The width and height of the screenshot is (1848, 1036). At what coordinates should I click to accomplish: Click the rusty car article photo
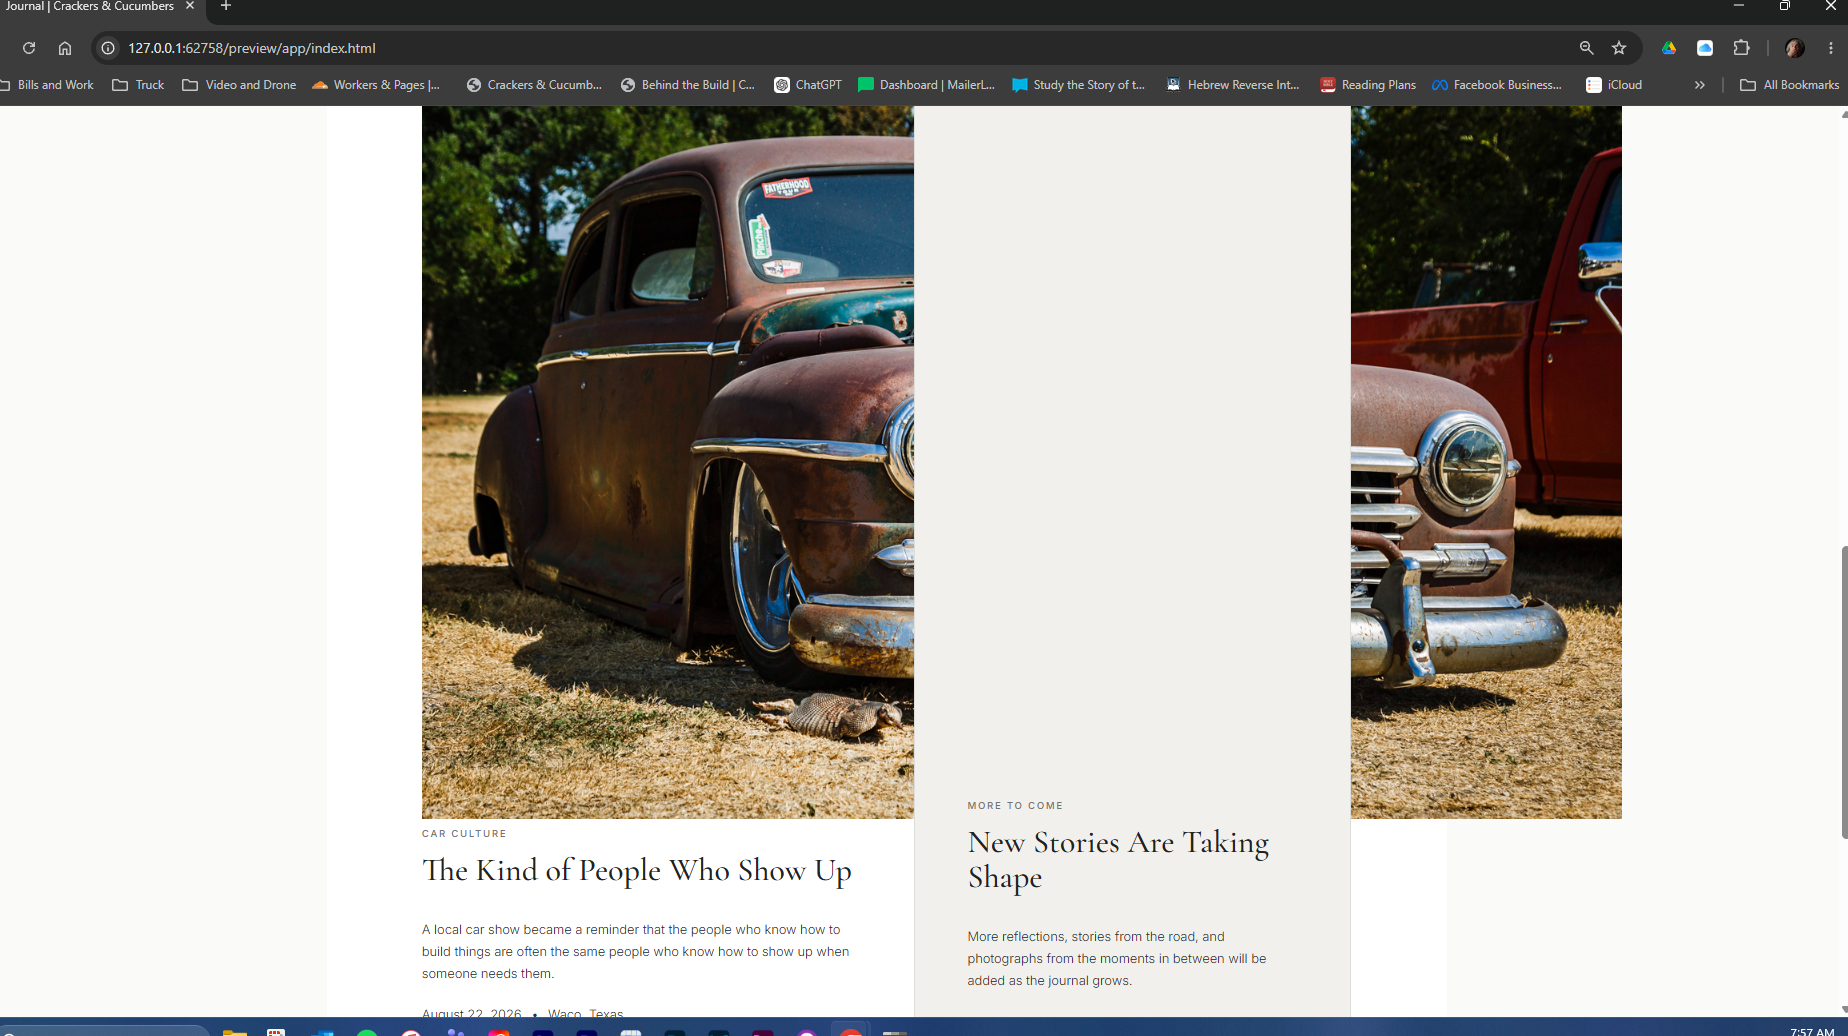pyautogui.click(x=668, y=462)
